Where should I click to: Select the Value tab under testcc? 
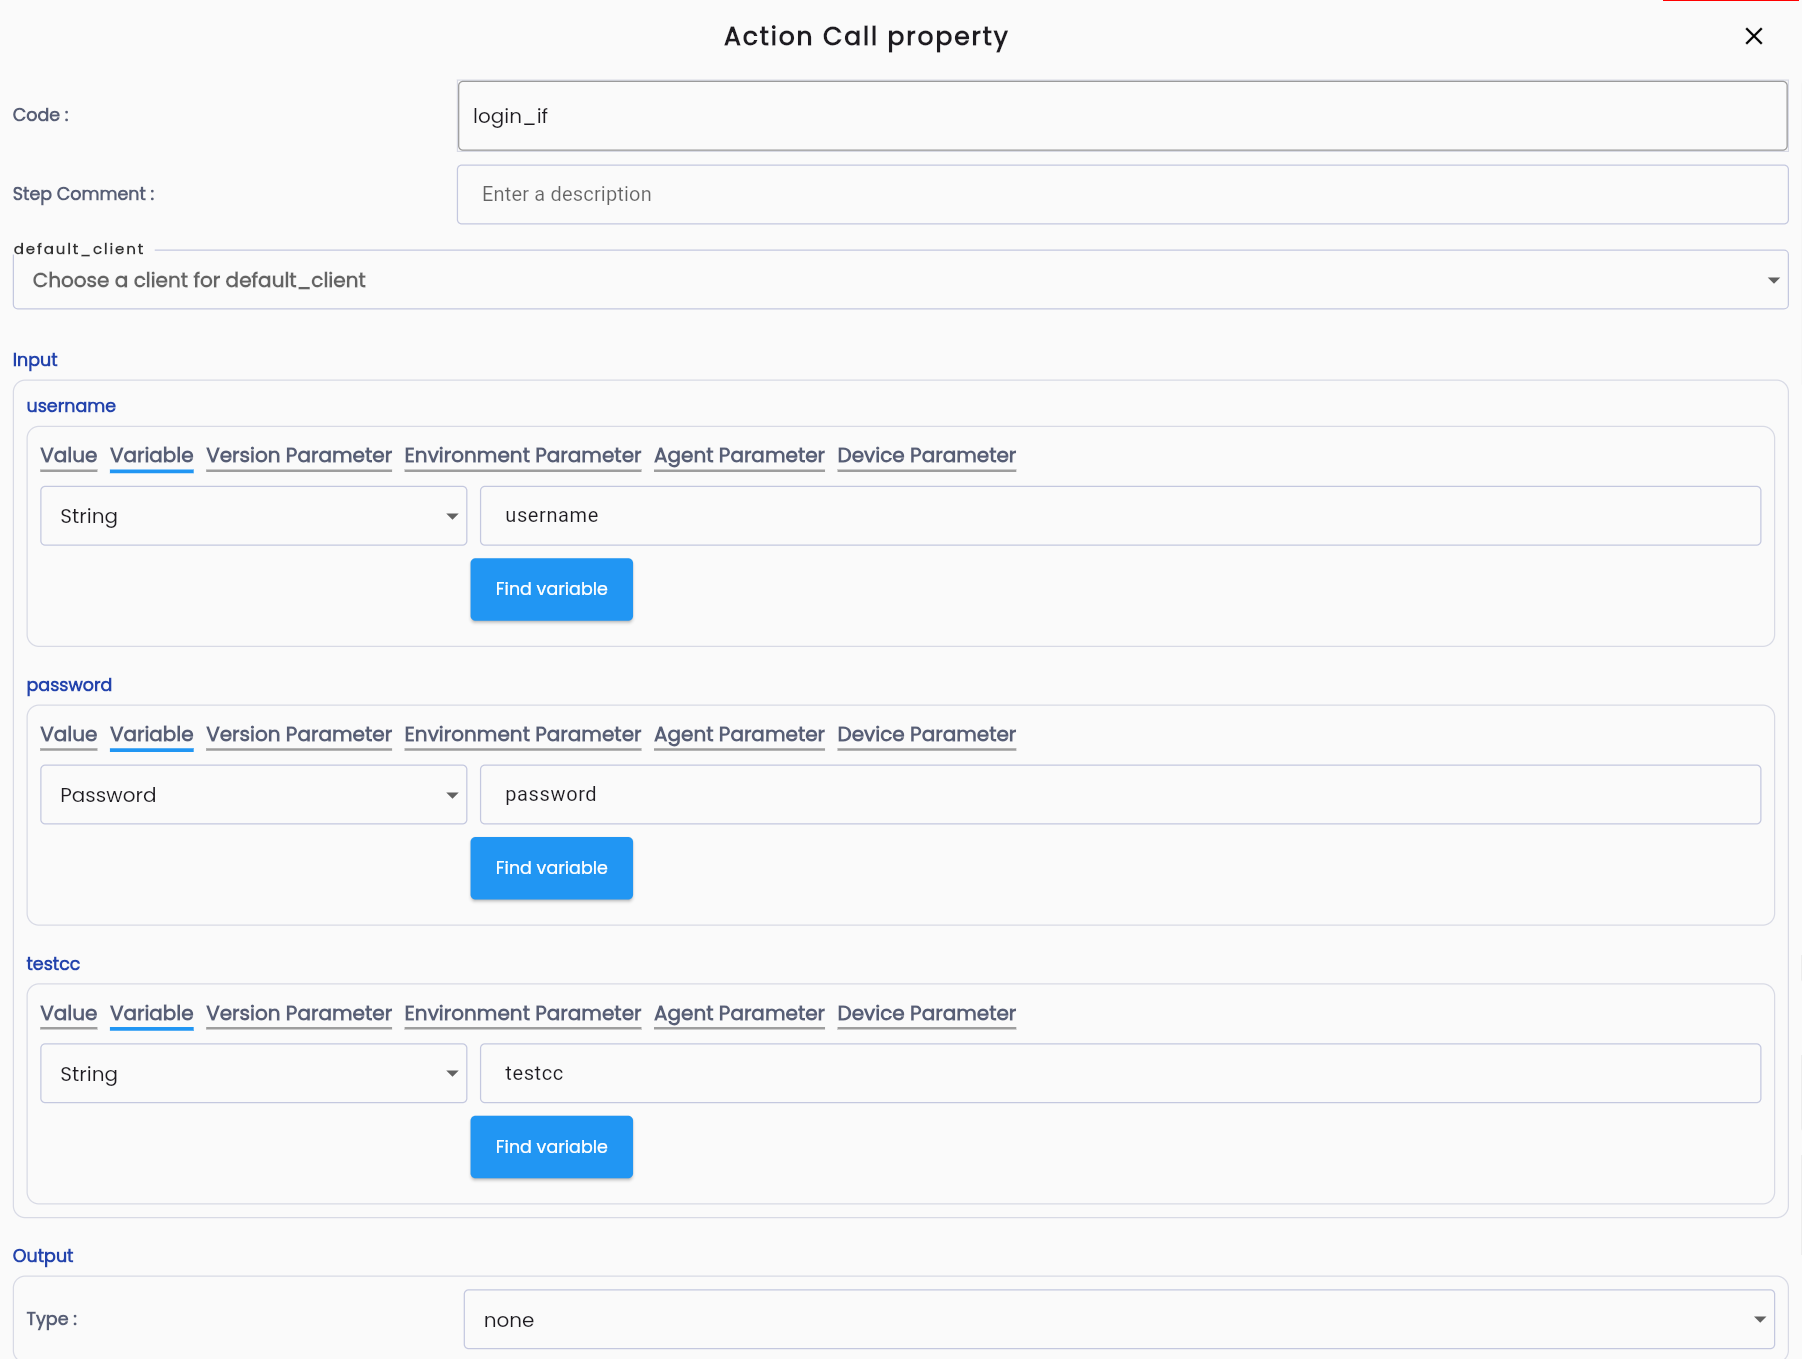tap(69, 1014)
